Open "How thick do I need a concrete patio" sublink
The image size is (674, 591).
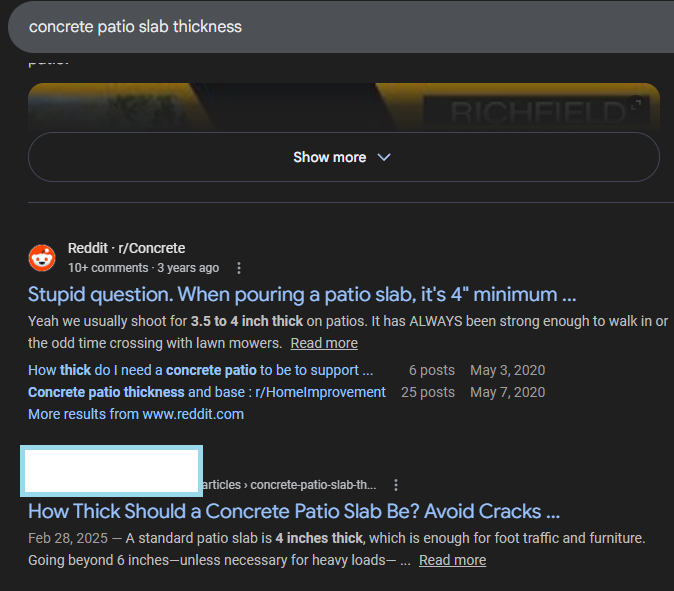193,370
